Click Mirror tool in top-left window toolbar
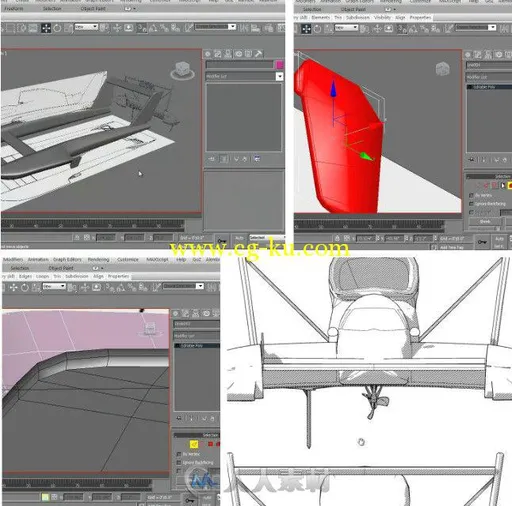Image resolution: width=512 pixels, height=506 pixels. point(244,28)
